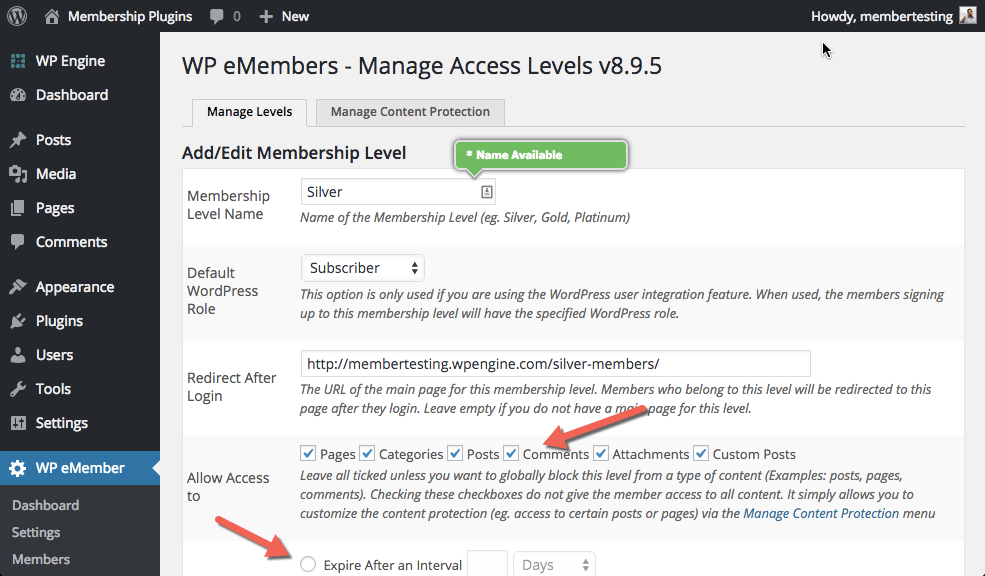Screen dimensions: 985x576
Task: Open the Appearance brush icon
Action: click(x=18, y=287)
